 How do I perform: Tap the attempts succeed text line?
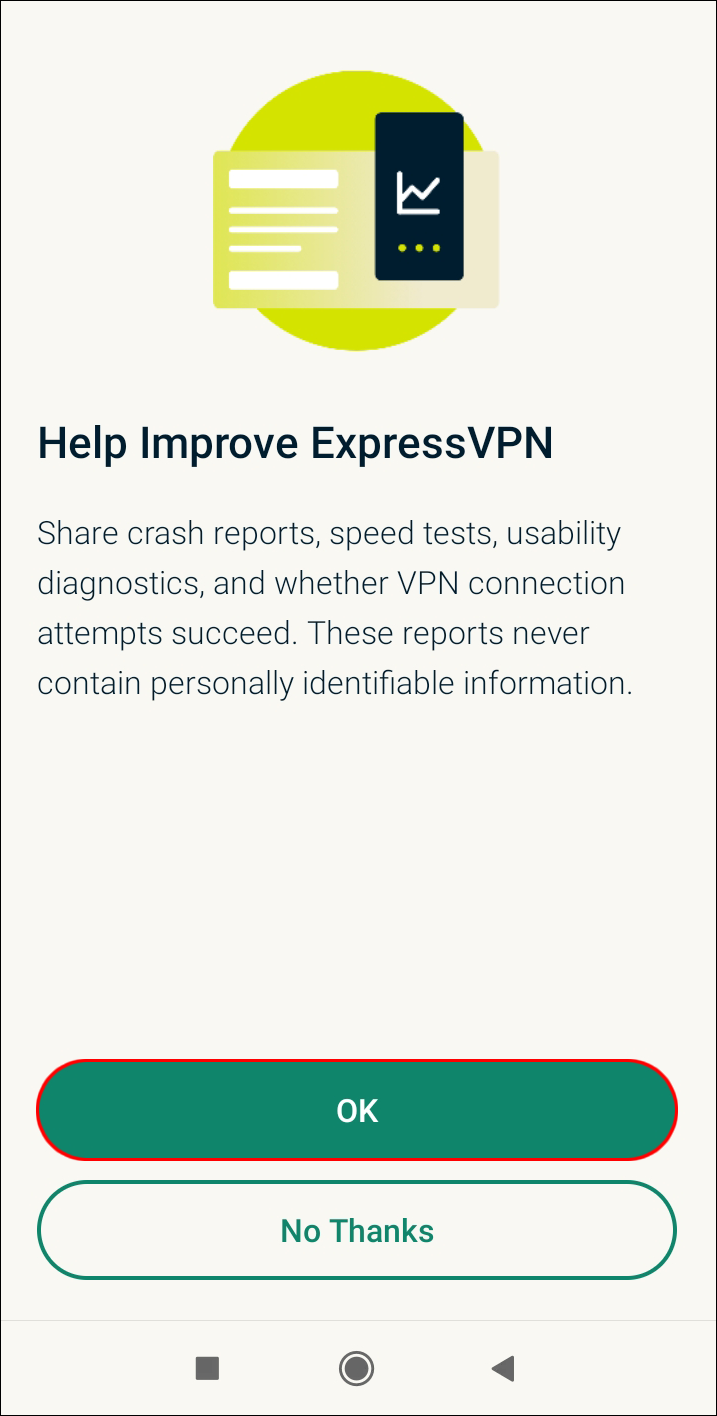[x=313, y=633]
